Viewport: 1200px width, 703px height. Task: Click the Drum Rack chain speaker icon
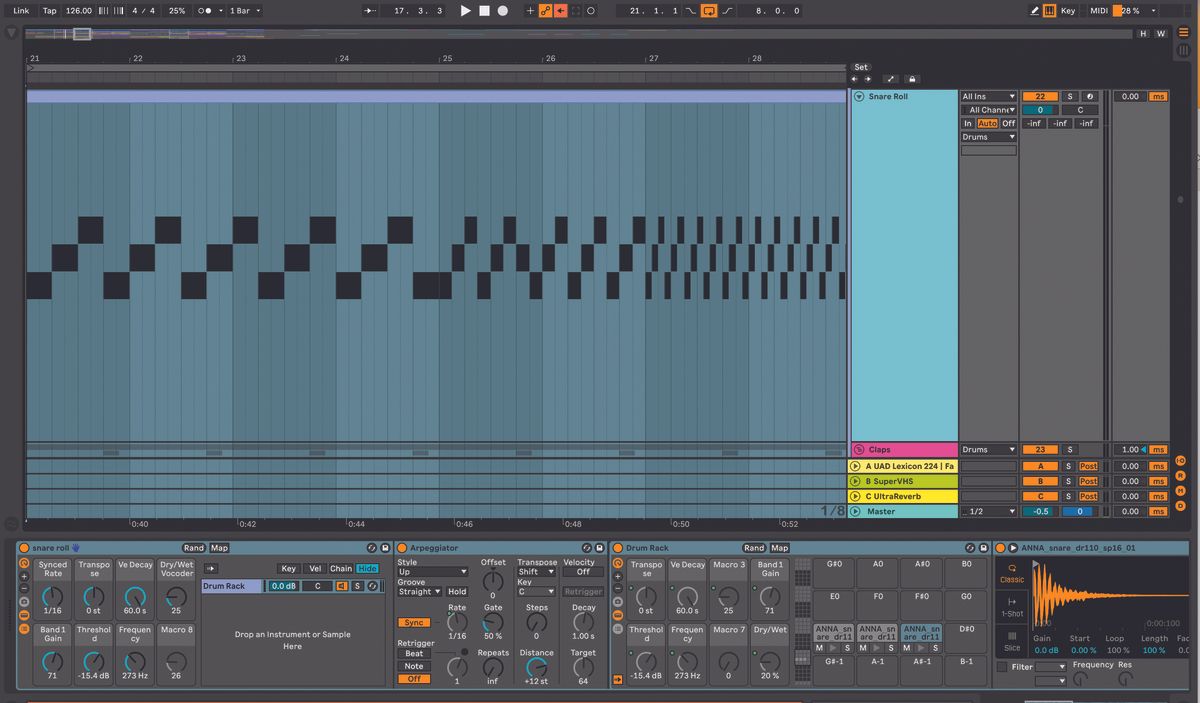tap(341, 586)
